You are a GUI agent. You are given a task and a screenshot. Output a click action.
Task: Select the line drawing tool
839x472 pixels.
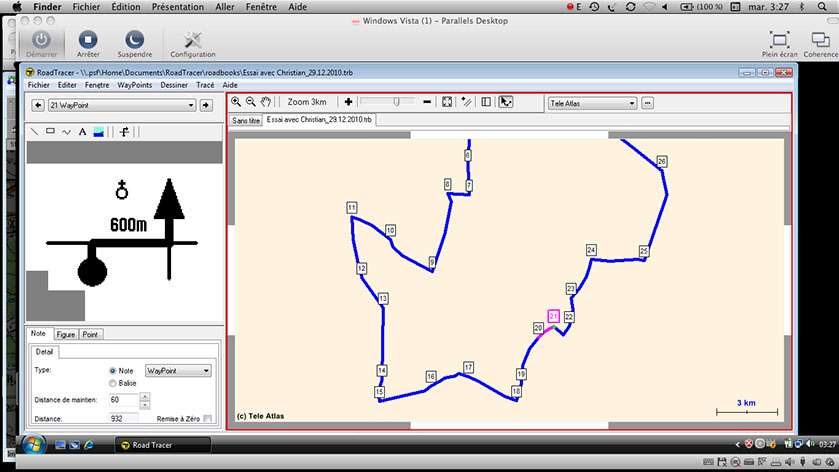(x=34, y=131)
